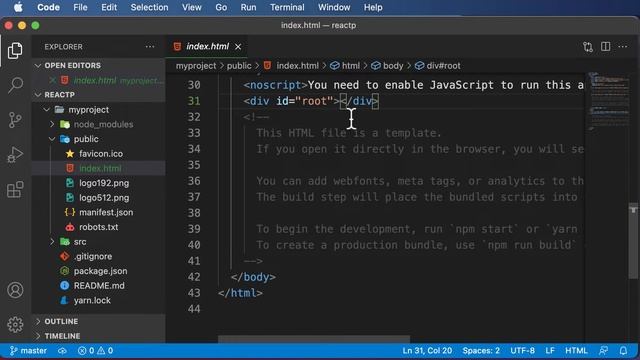The height and width of the screenshot is (360, 640).
Task: Open Explorer more actions ellipsis
Action: (x=150, y=47)
